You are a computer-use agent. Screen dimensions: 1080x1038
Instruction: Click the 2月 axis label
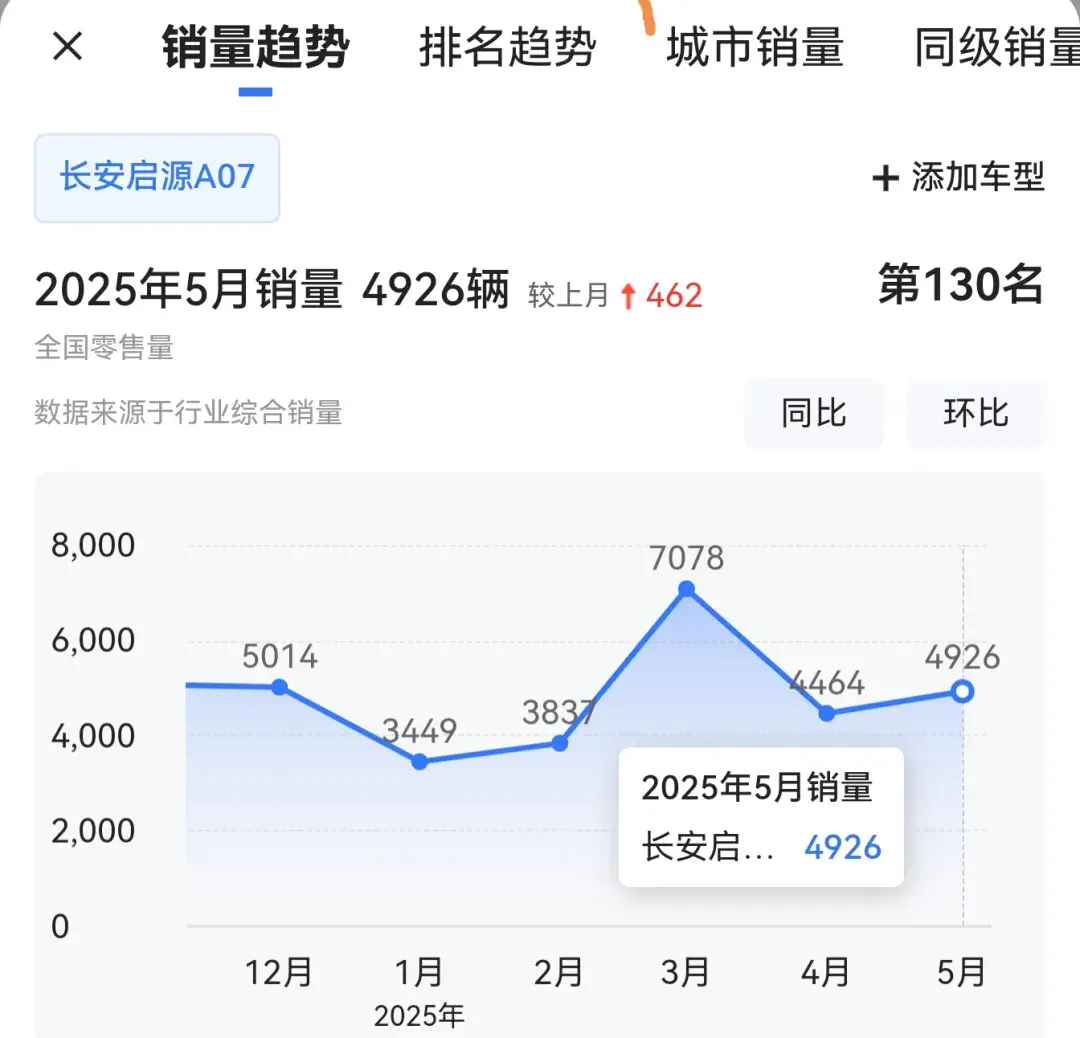point(559,973)
